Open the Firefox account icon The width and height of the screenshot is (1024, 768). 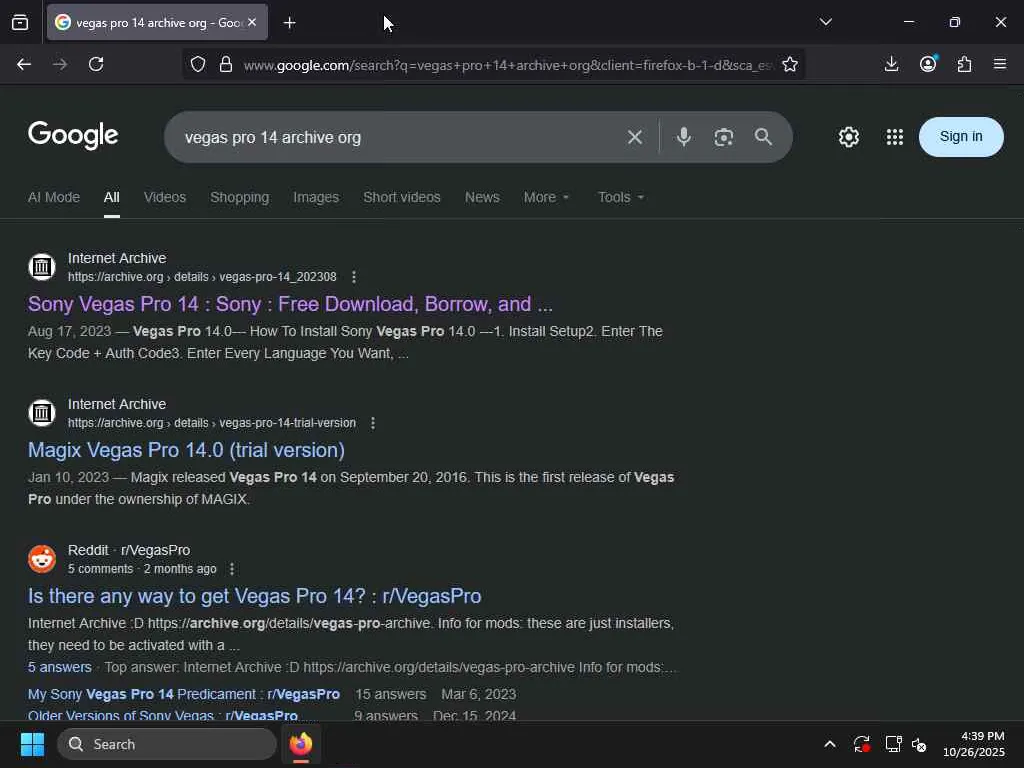tap(928, 64)
